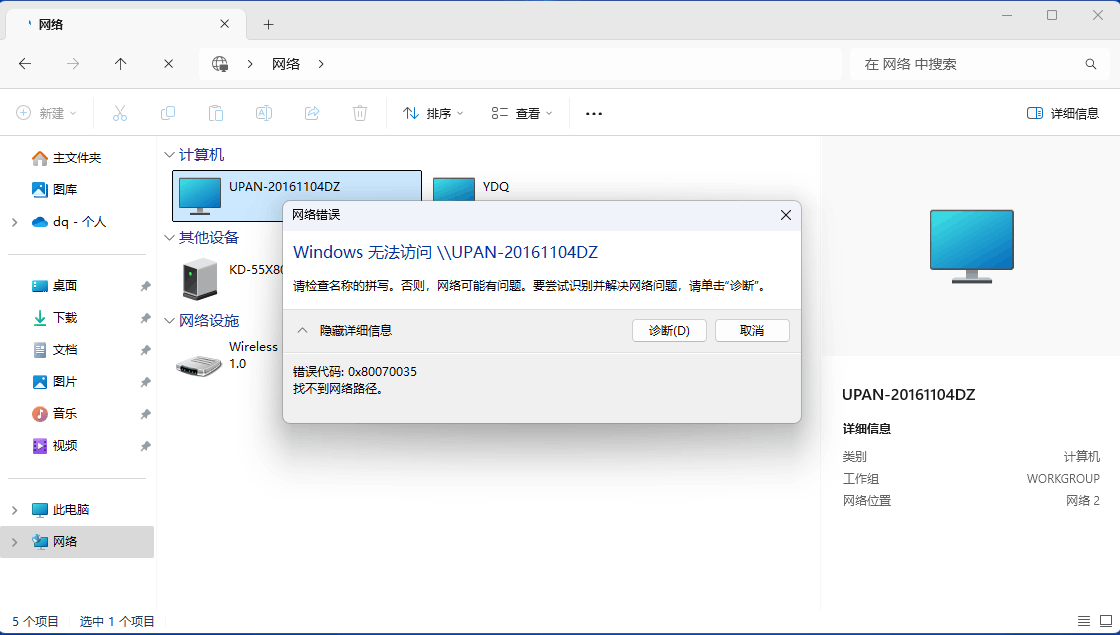Click the network globe icon in address bar
This screenshot has height=635, width=1120.
pos(220,64)
